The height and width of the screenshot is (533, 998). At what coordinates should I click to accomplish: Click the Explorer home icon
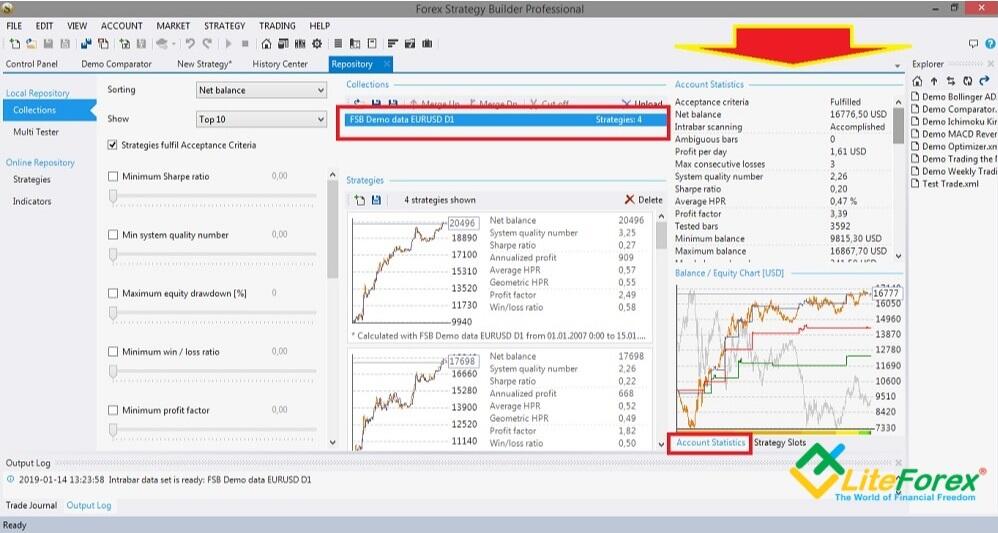click(917, 81)
